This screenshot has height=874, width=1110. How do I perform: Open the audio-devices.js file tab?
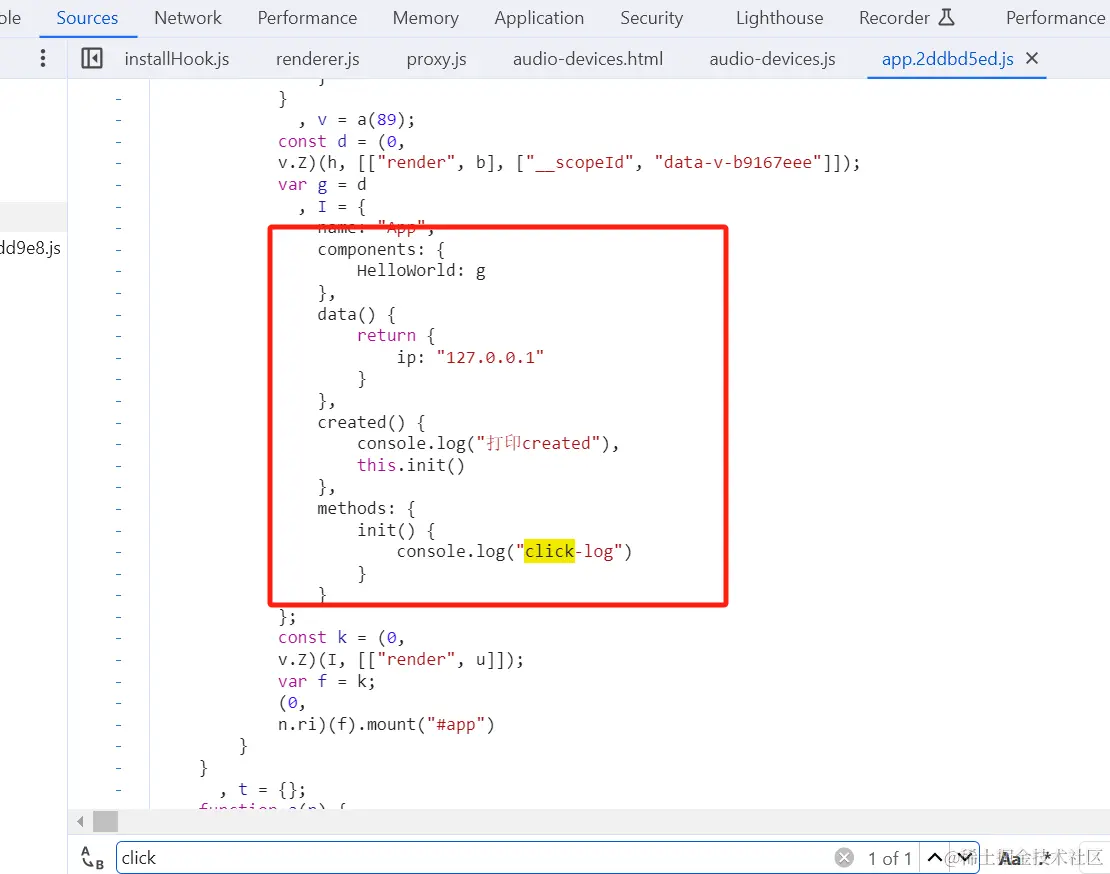(772, 59)
